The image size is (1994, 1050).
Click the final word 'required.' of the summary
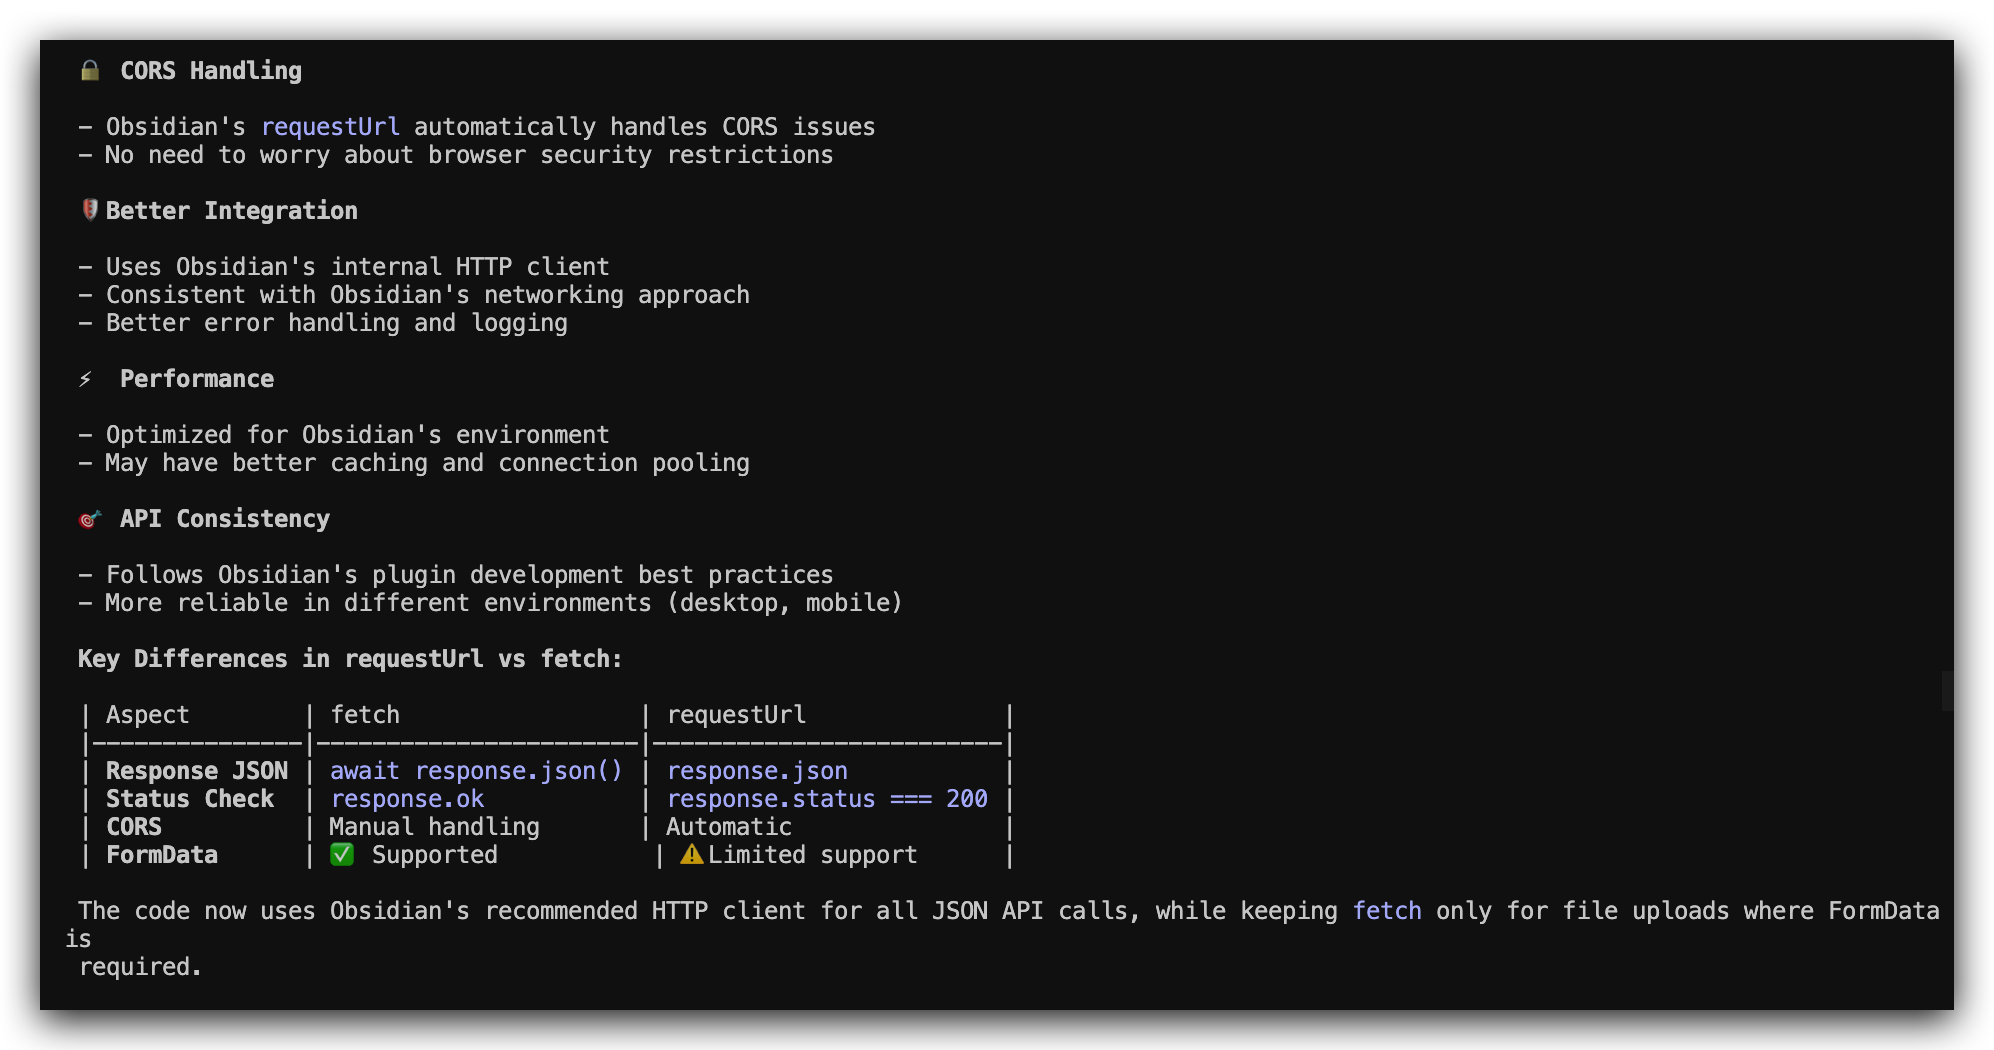click(140, 967)
